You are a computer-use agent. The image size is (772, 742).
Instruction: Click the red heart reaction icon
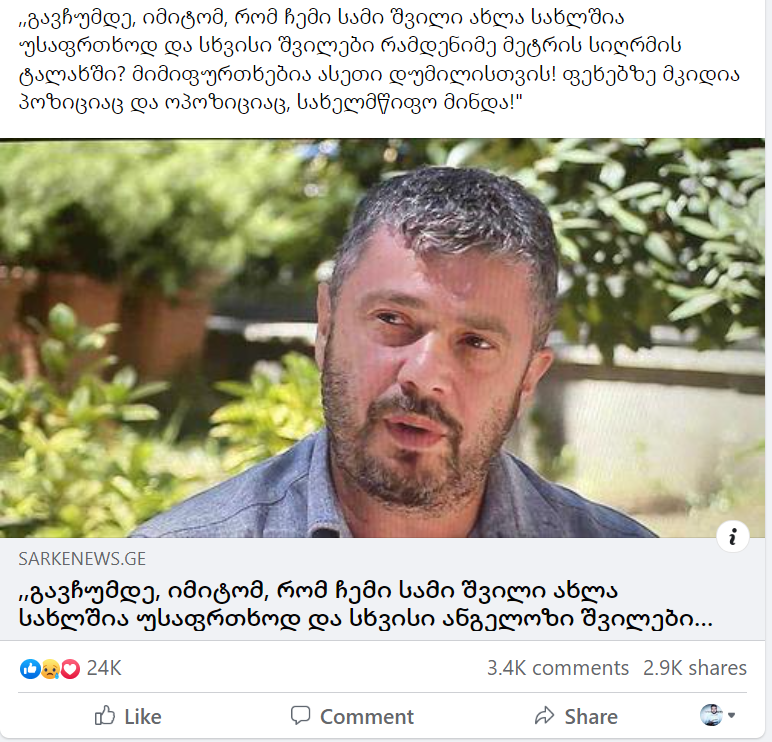pyautogui.click(x=70, y=669)
